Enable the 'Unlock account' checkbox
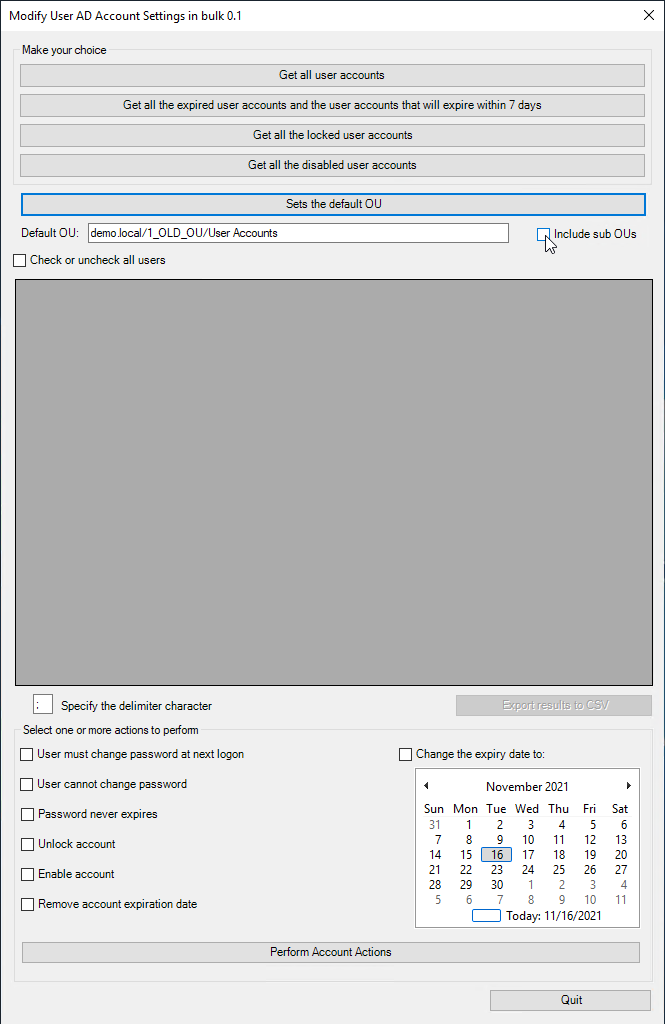This screenshot has height=1024, width=665. pyautogui.click(x=27, y=844)
